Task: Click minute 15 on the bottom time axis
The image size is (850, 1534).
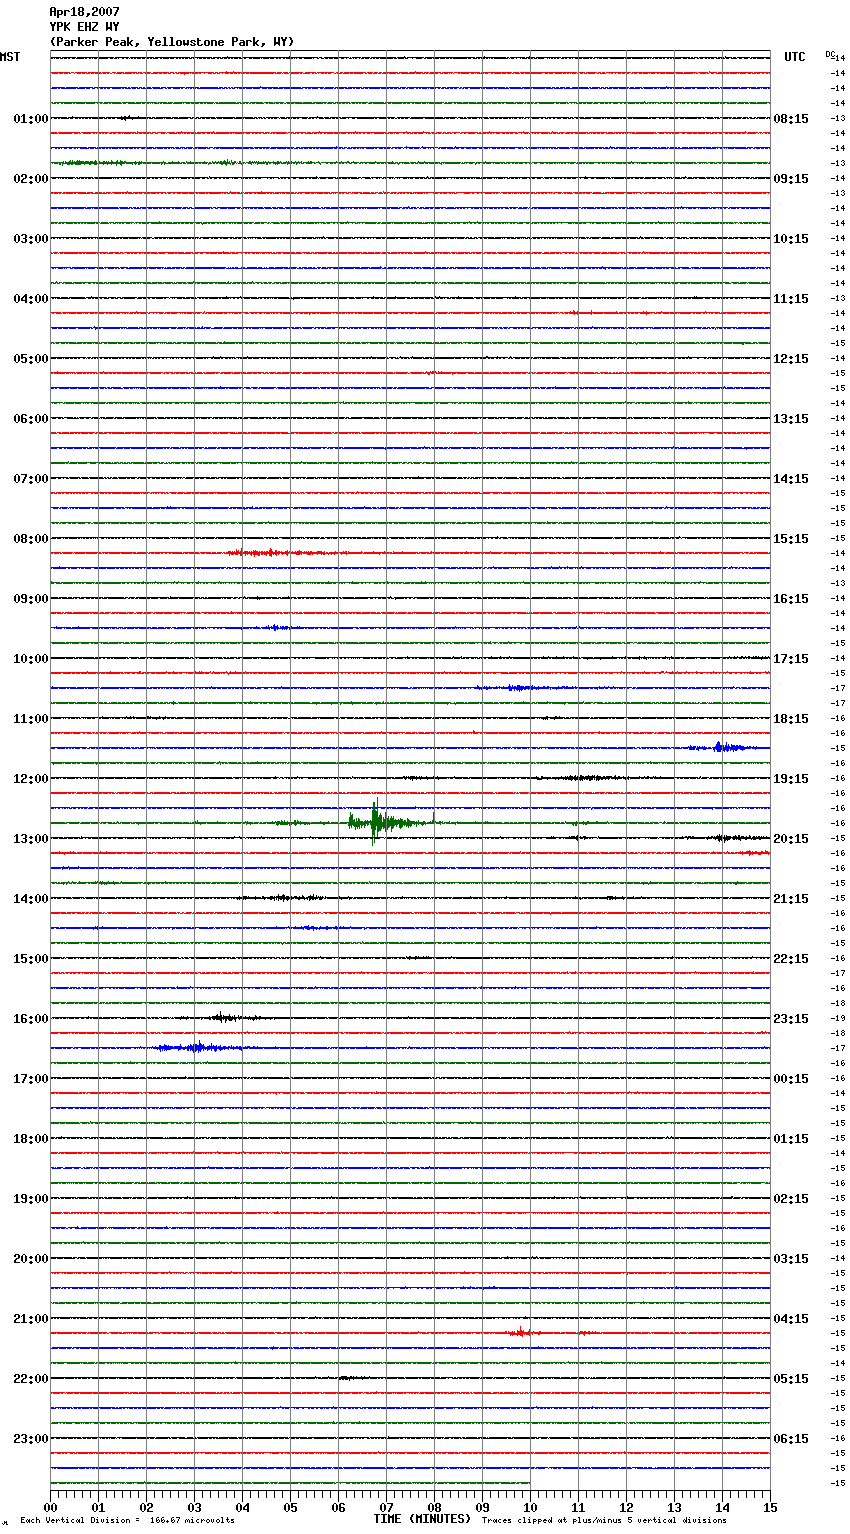Action: [x=770, y=1507]
